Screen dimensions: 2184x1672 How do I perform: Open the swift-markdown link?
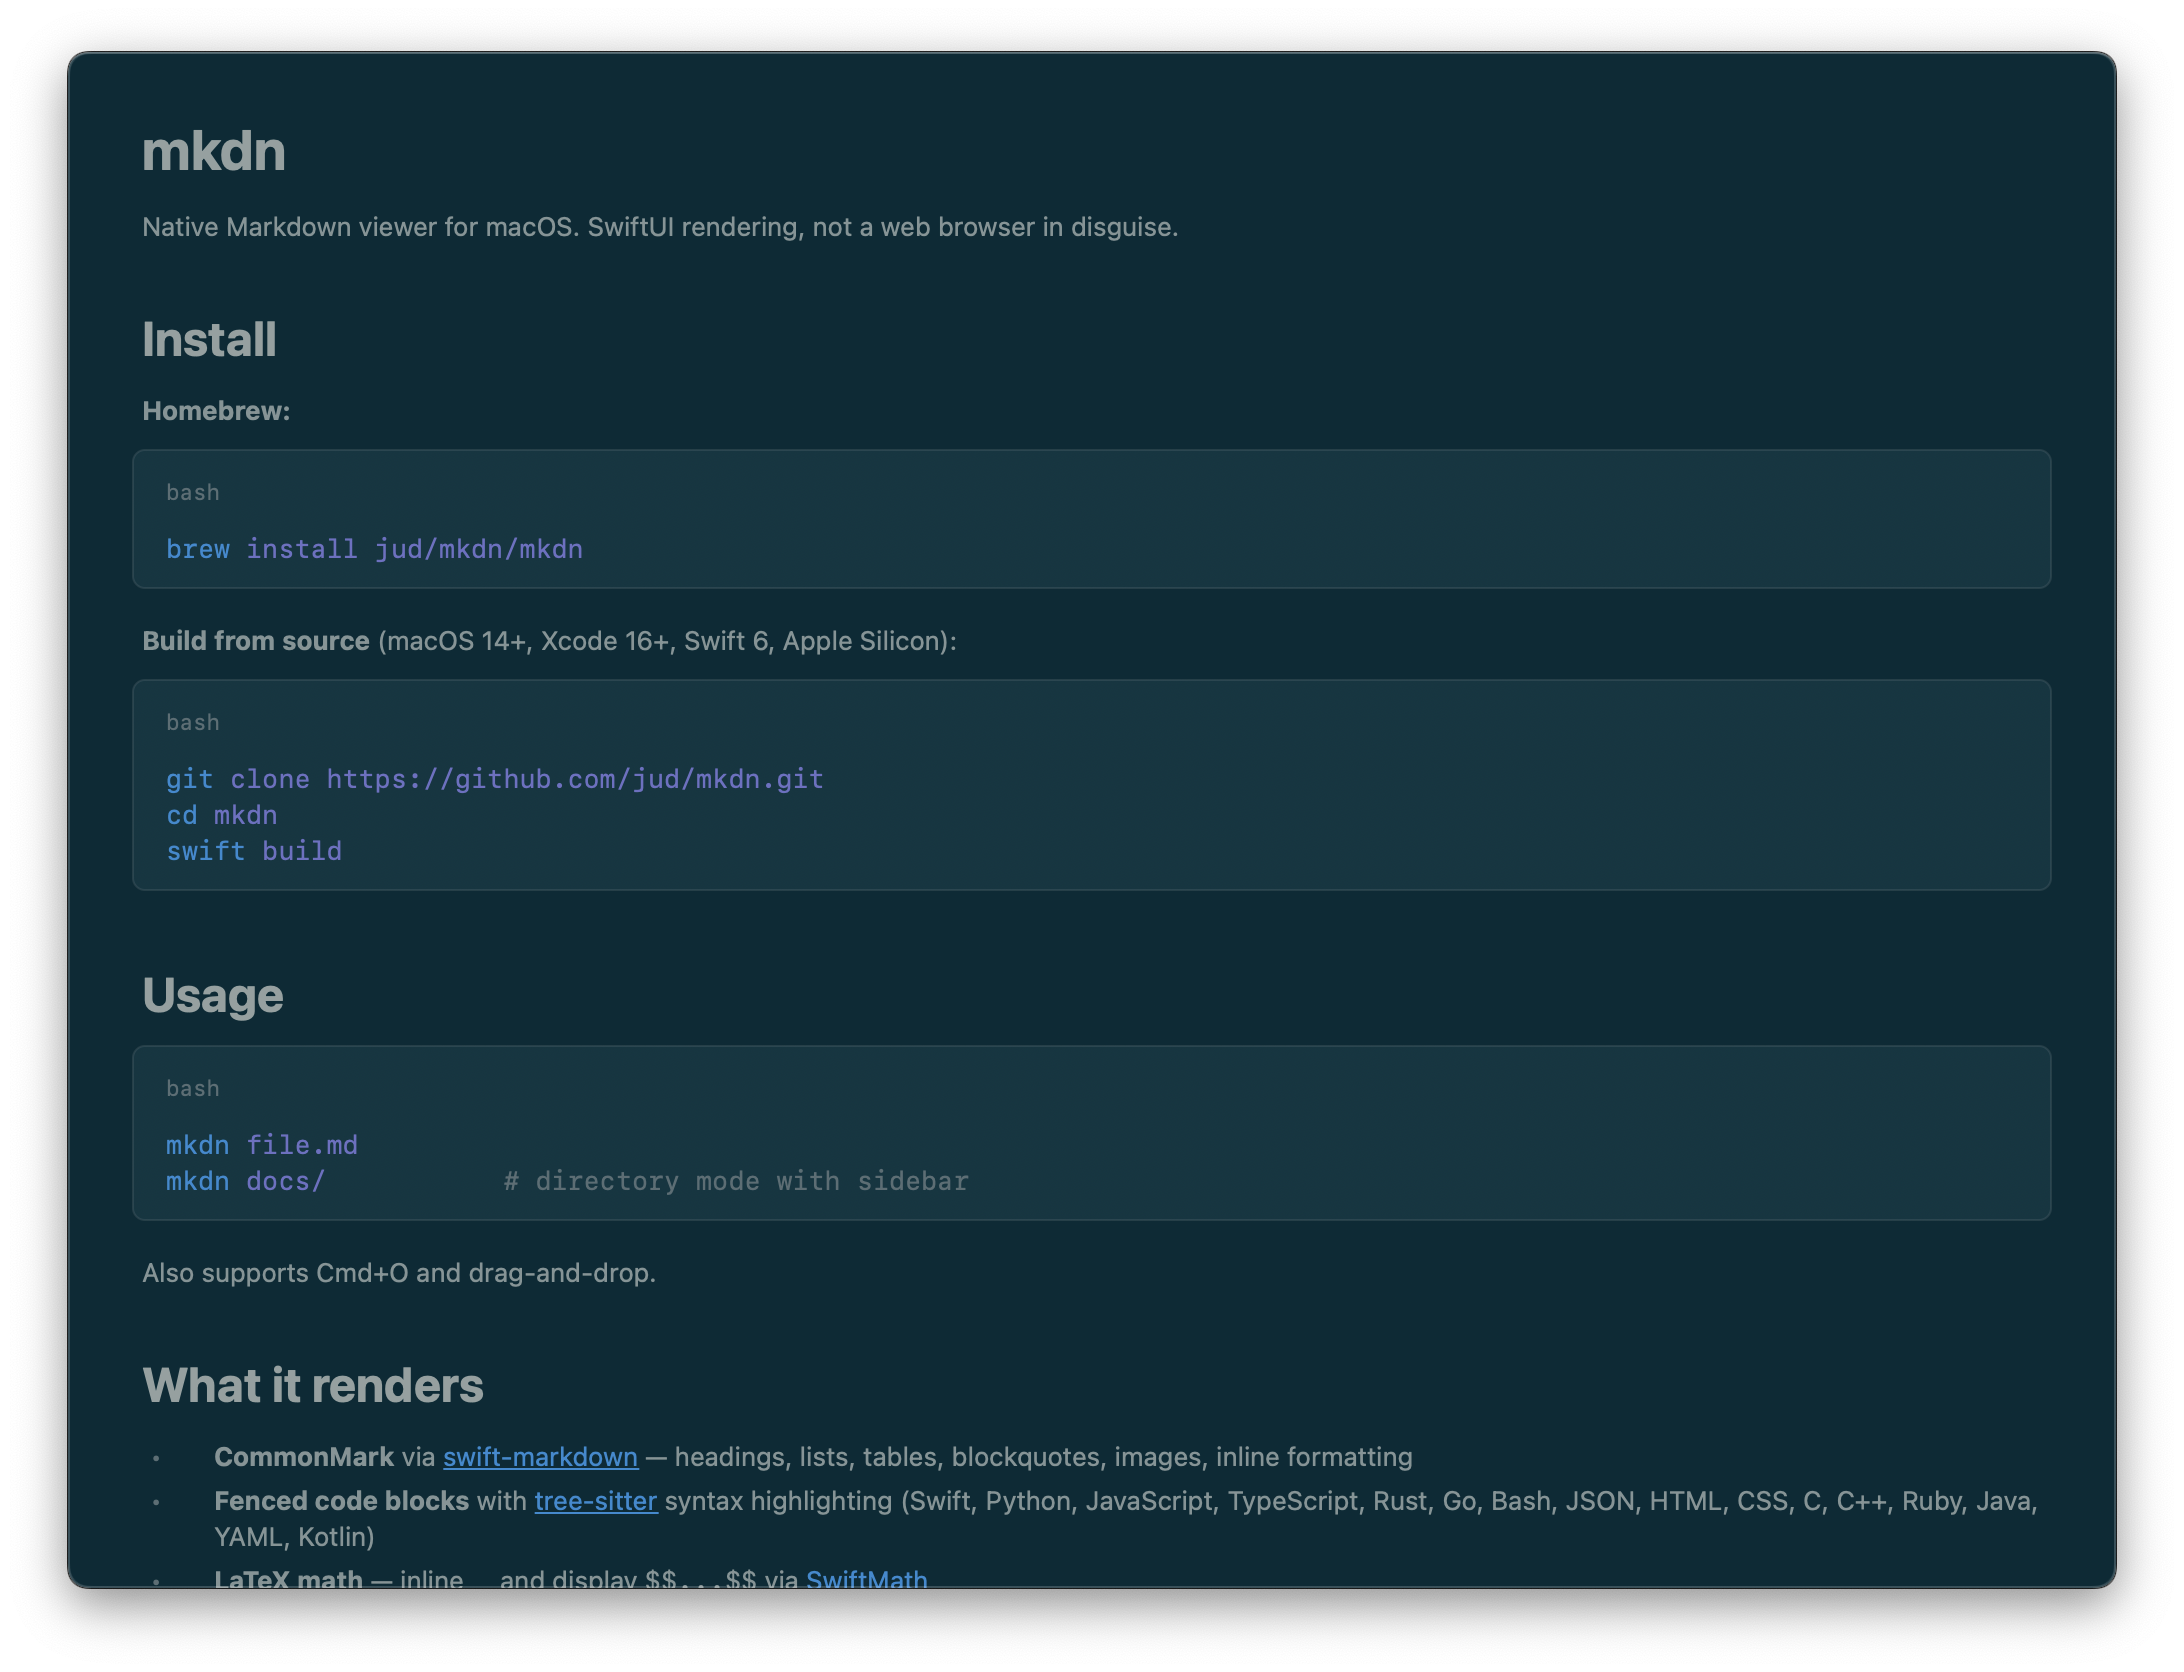pyautogui.click(x=540, y=1457)
